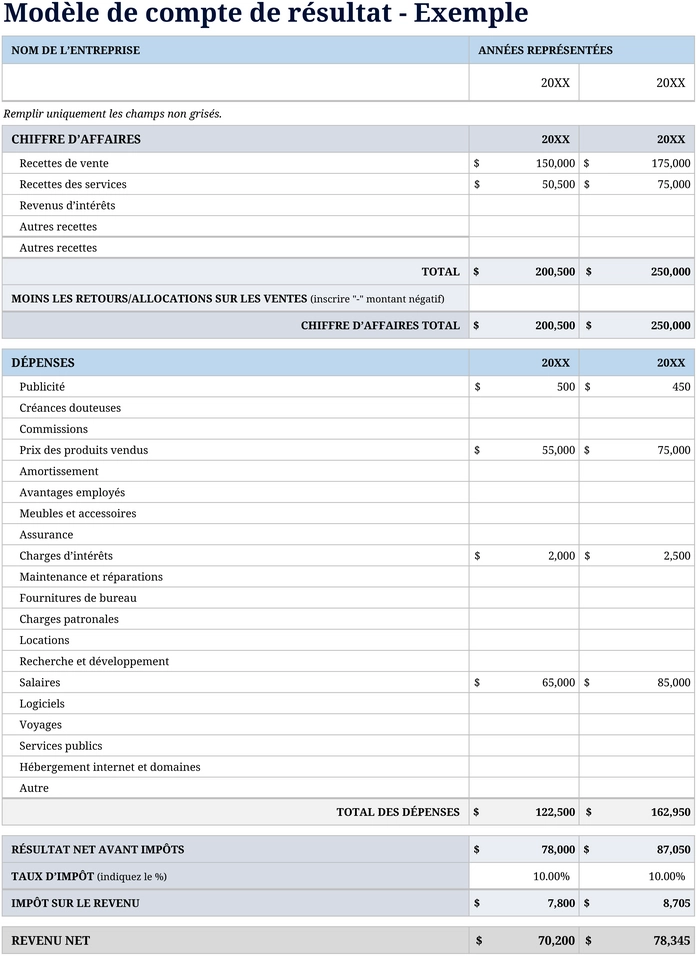Viewport: 697px width, 956px height.
Task: Select the Prix des produits vendus label
Action: 84,450
